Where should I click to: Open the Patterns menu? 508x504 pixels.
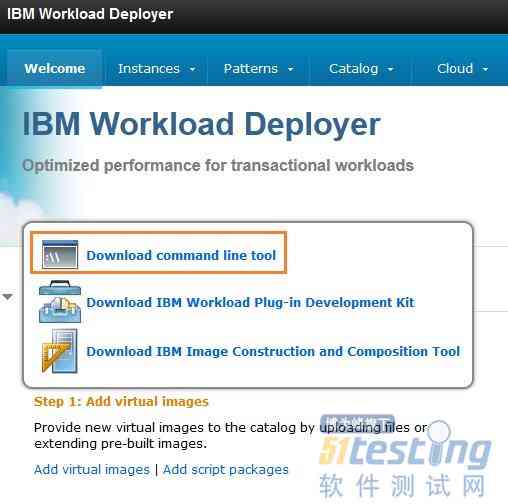tap(251, 69)
